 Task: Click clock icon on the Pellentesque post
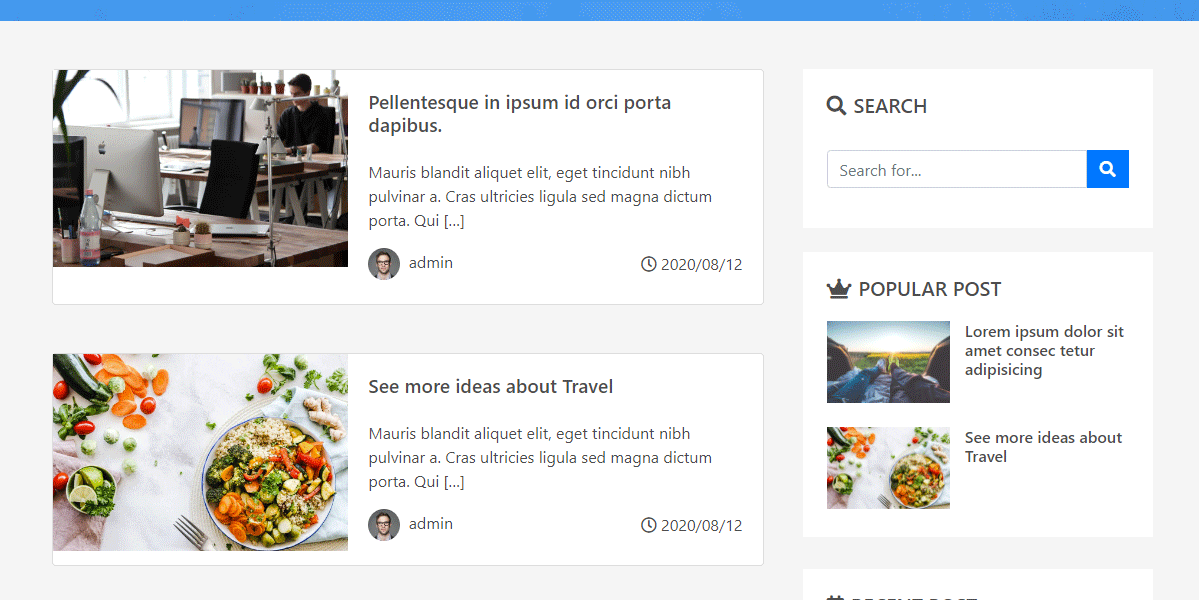(648, 264)
